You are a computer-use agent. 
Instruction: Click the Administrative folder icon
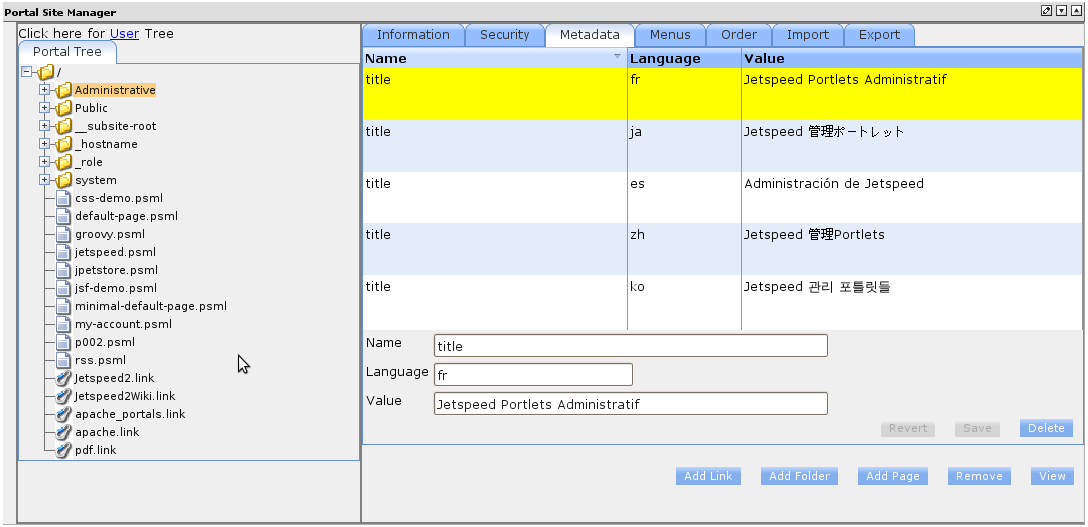point(64,91)
